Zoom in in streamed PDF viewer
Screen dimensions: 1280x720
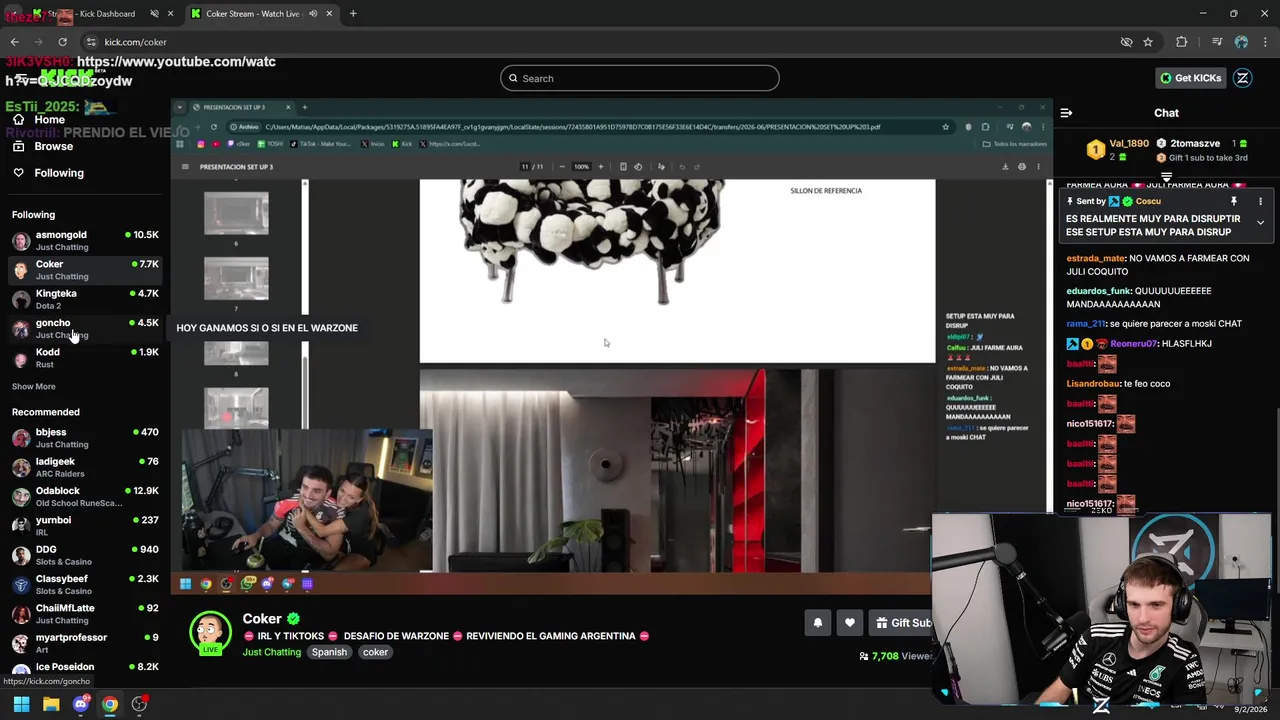pos(600,167)
